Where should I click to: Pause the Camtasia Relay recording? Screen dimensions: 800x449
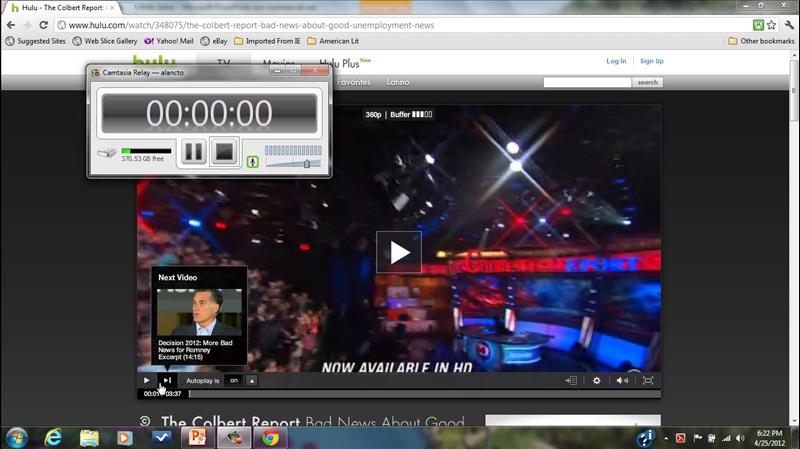click(x=193, y=152)
